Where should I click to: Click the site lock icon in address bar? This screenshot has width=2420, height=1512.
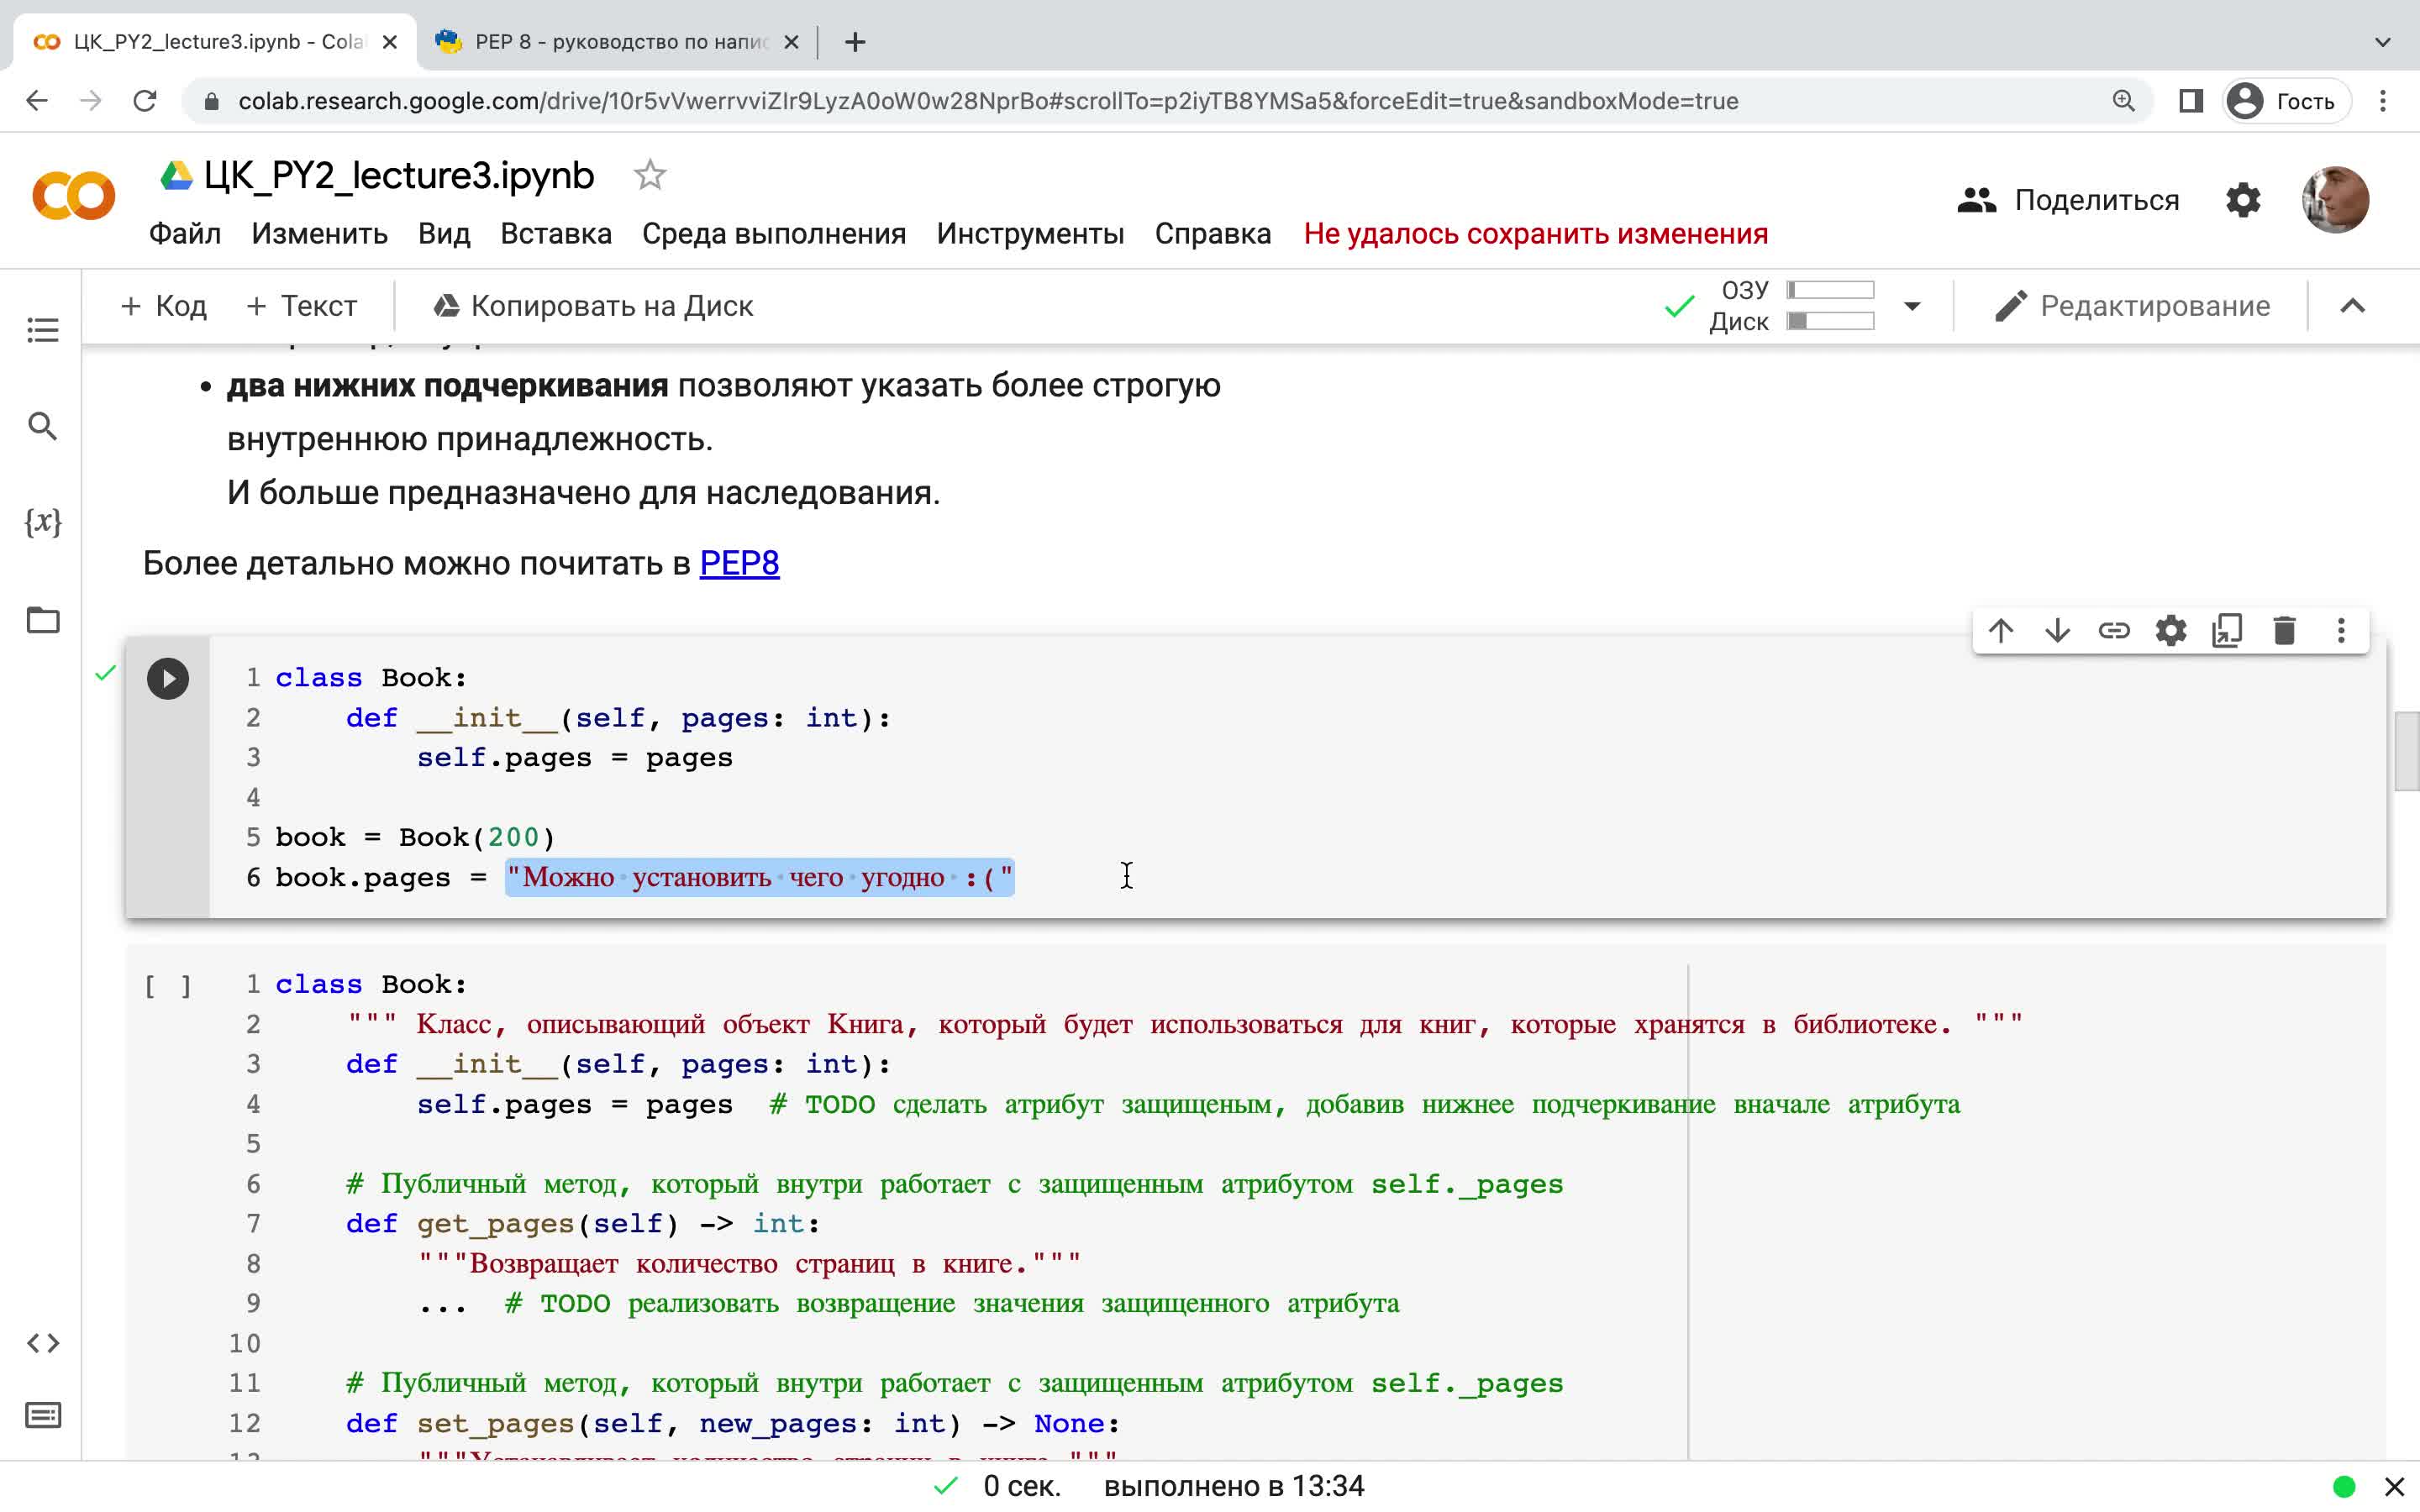coord(211,101)
